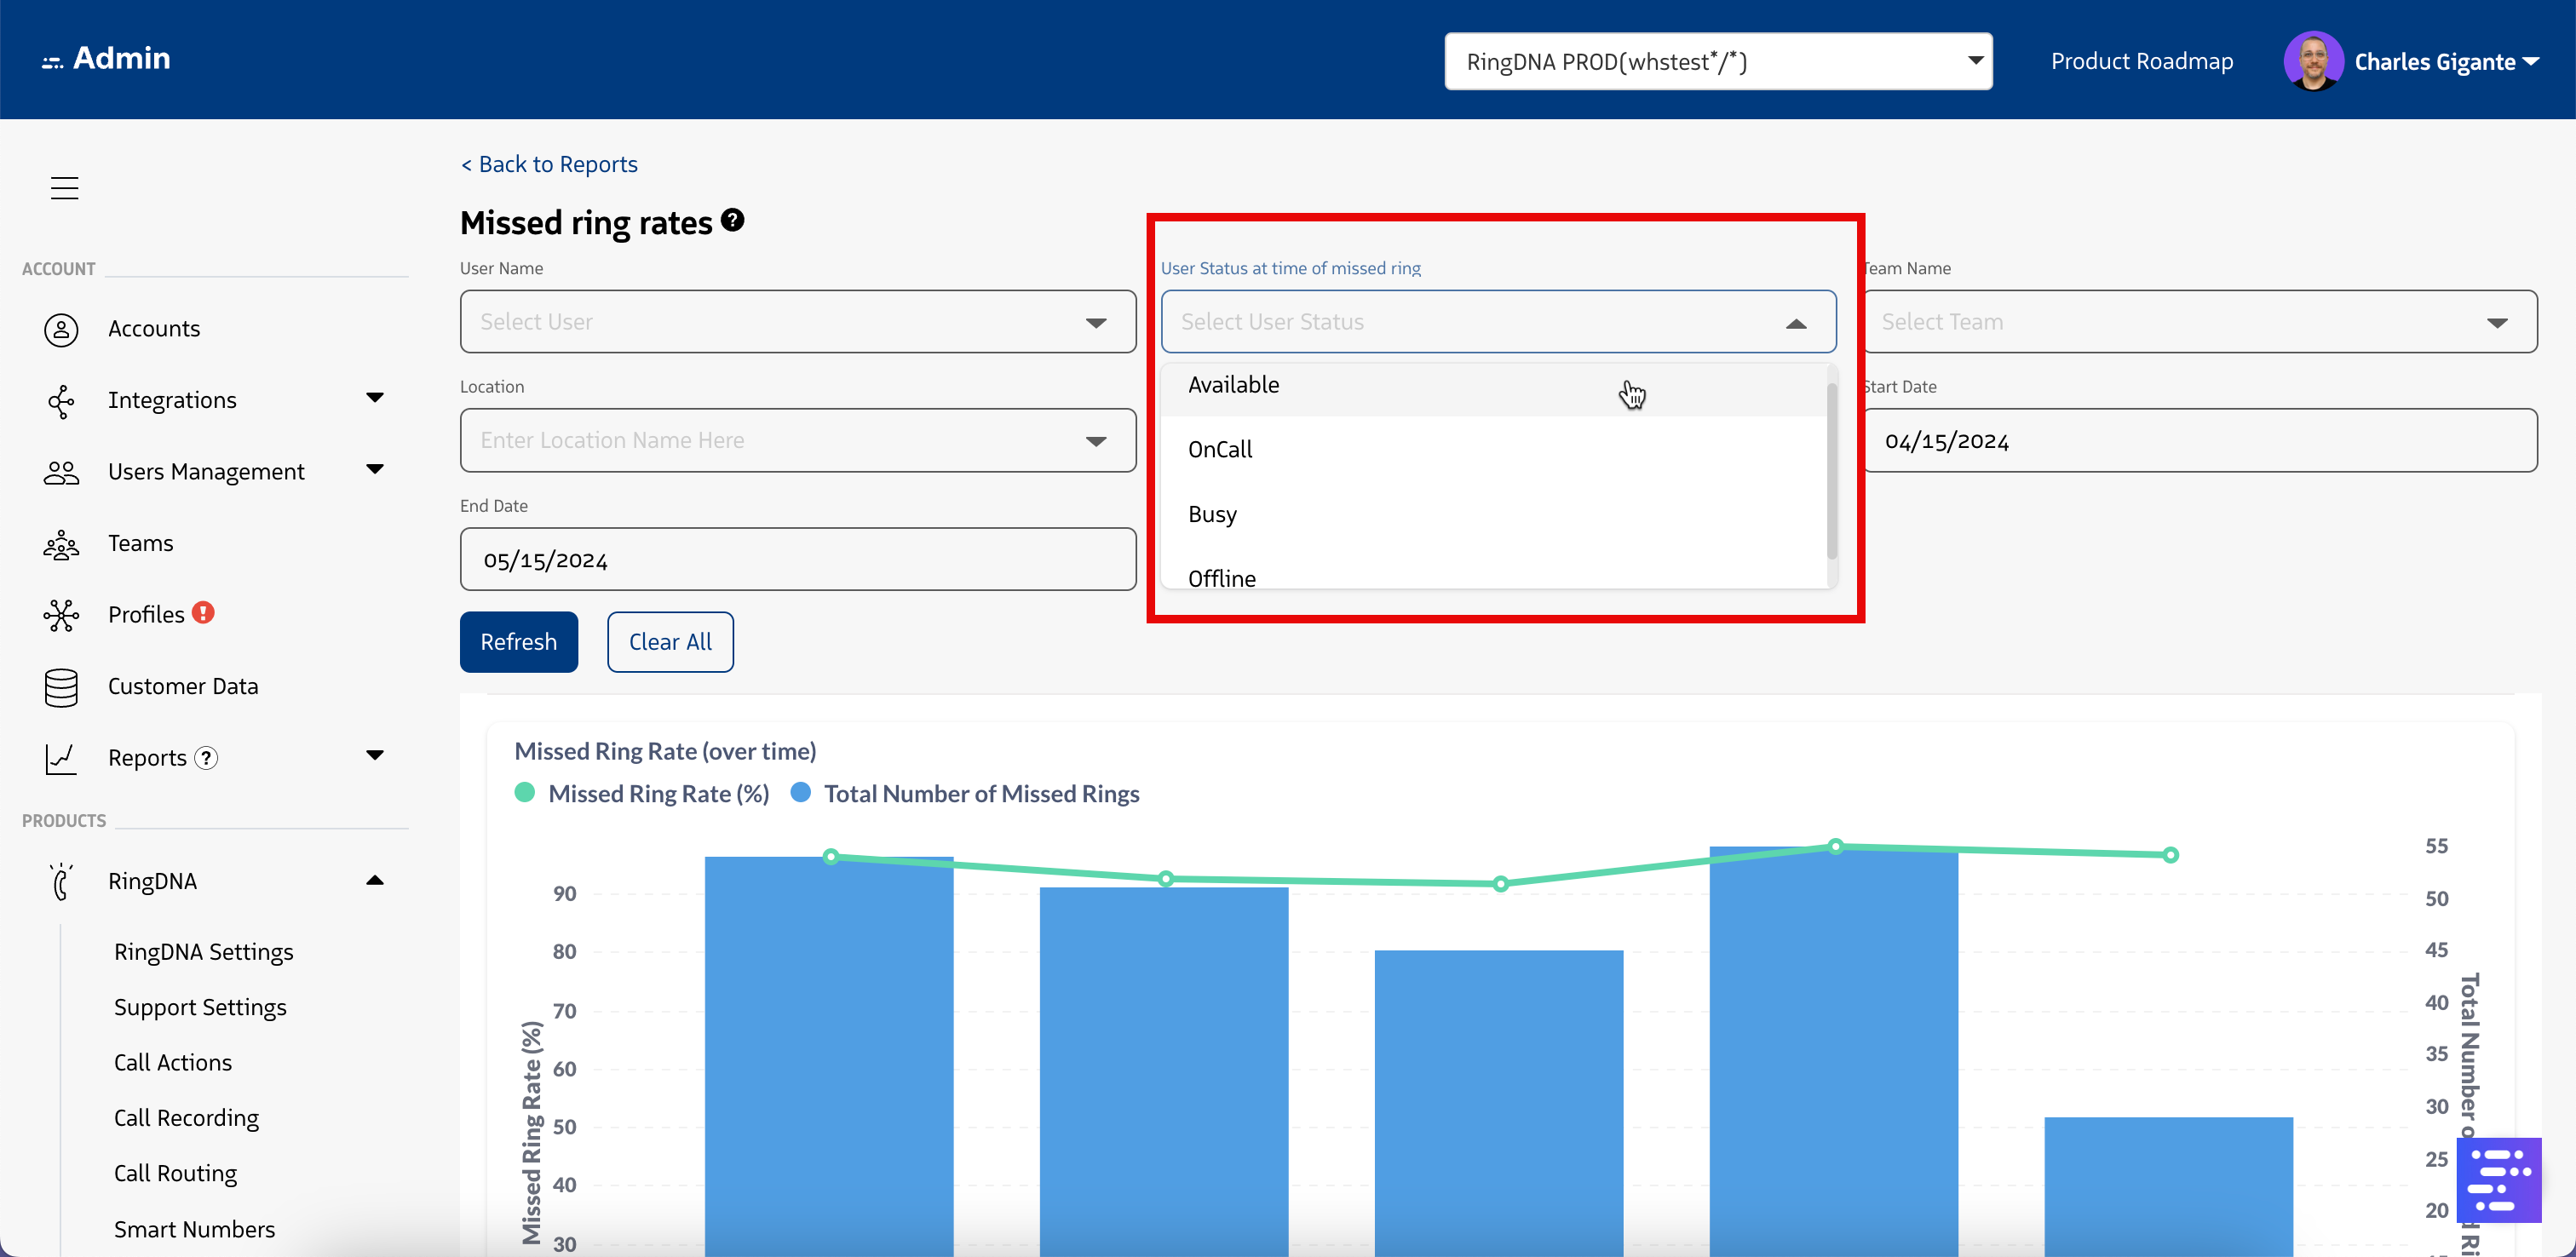
Task: Collapse the RingDNA product section
Action: pyautogui.click(x=375, y=880)
